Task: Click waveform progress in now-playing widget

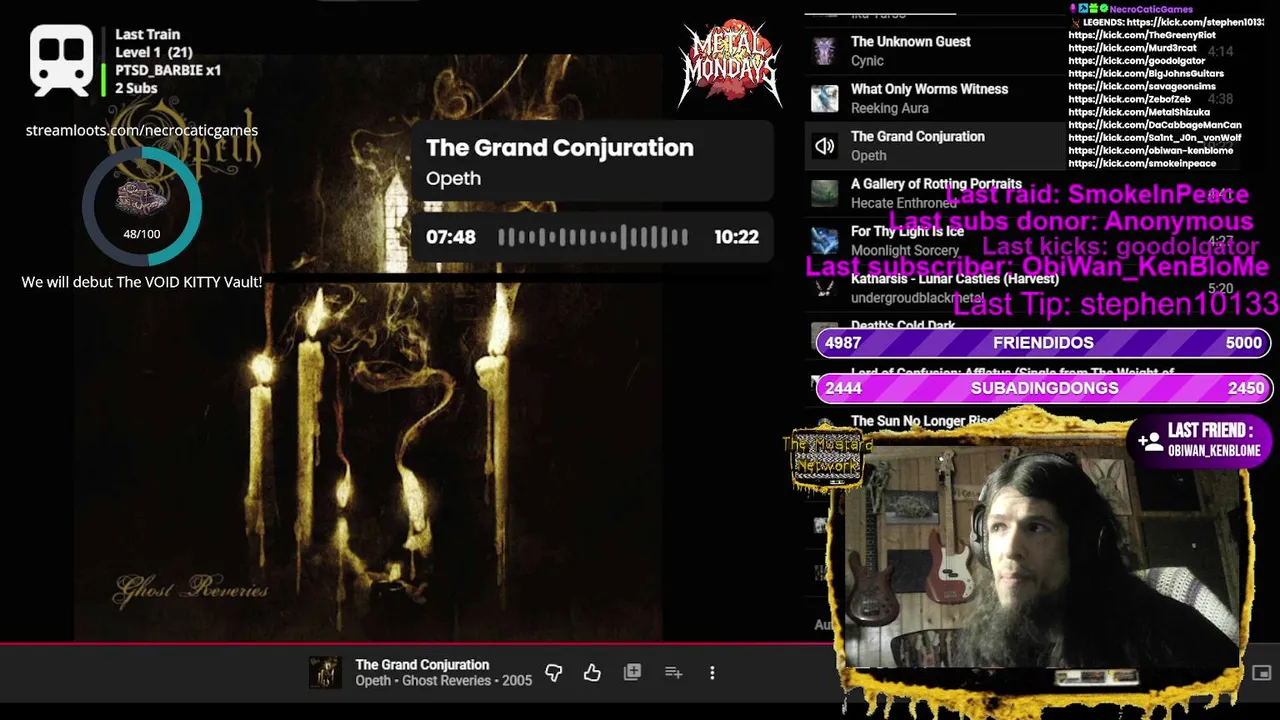Action: point(593,237)
